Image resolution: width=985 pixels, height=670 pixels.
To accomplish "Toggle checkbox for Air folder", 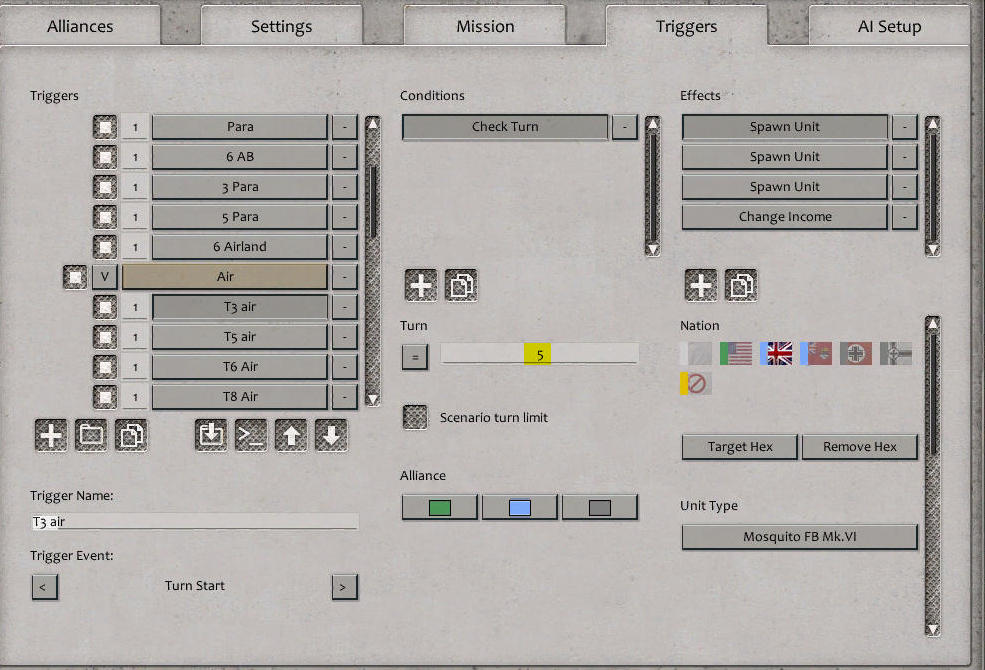I will (x=75, y=277).
